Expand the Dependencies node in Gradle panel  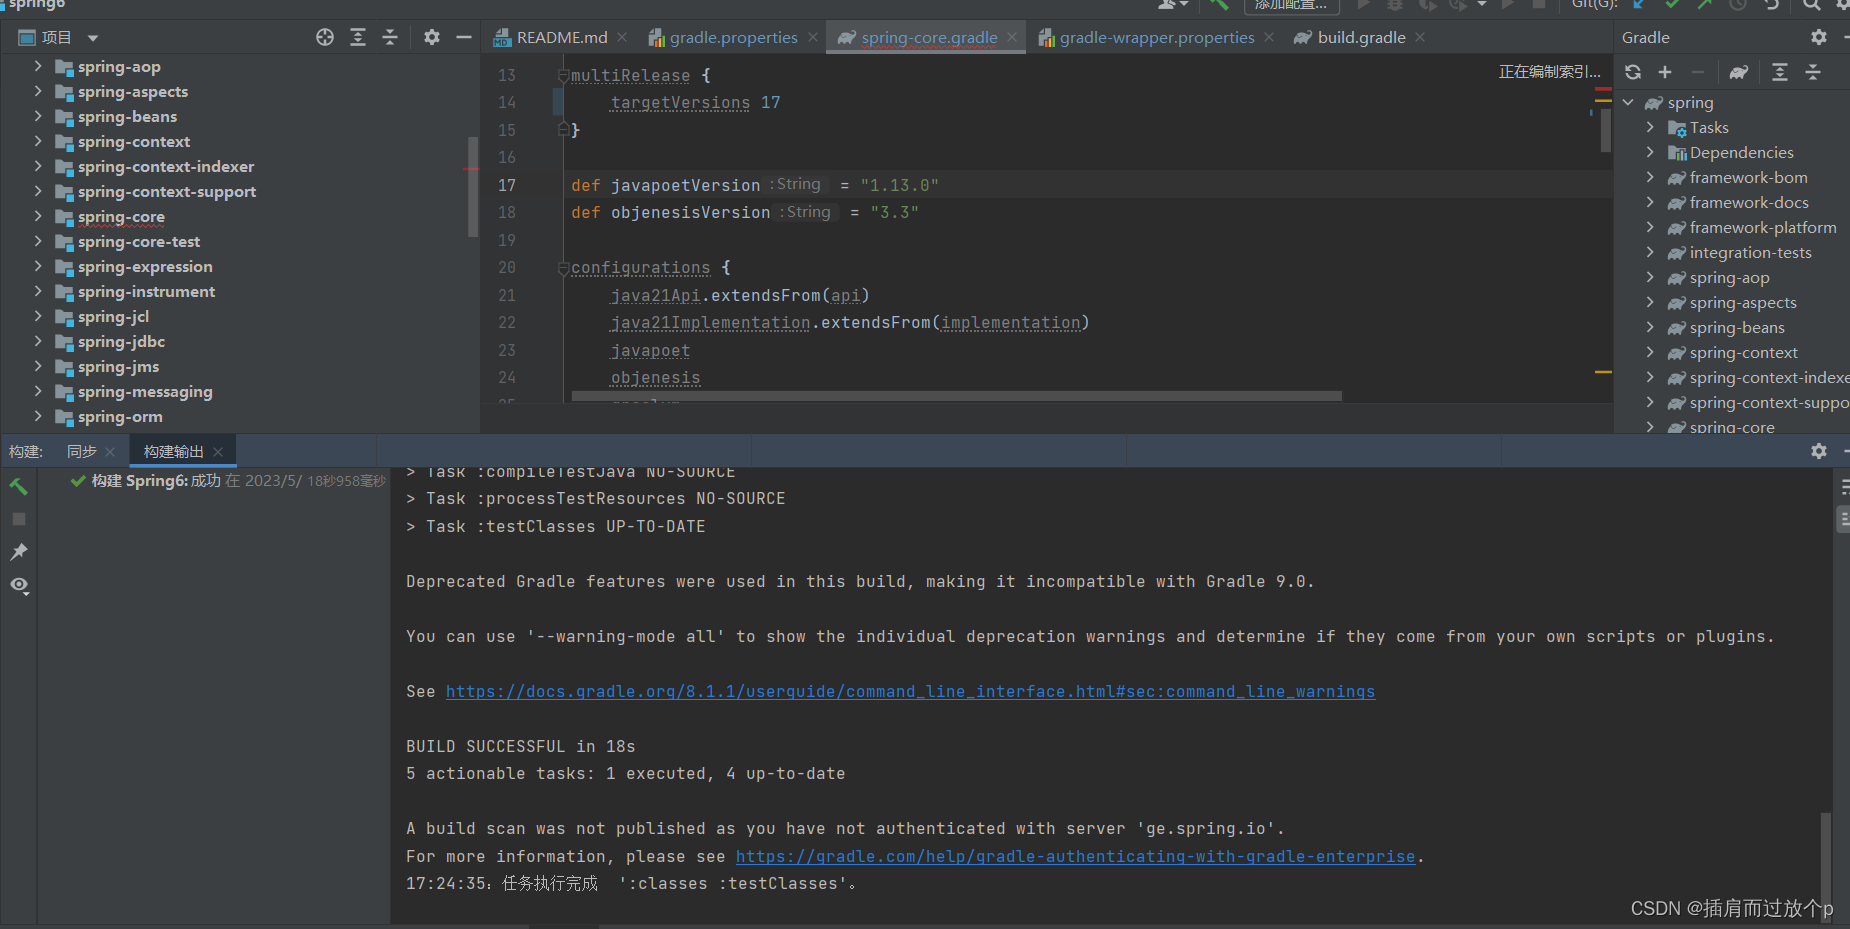point(1650,152)
